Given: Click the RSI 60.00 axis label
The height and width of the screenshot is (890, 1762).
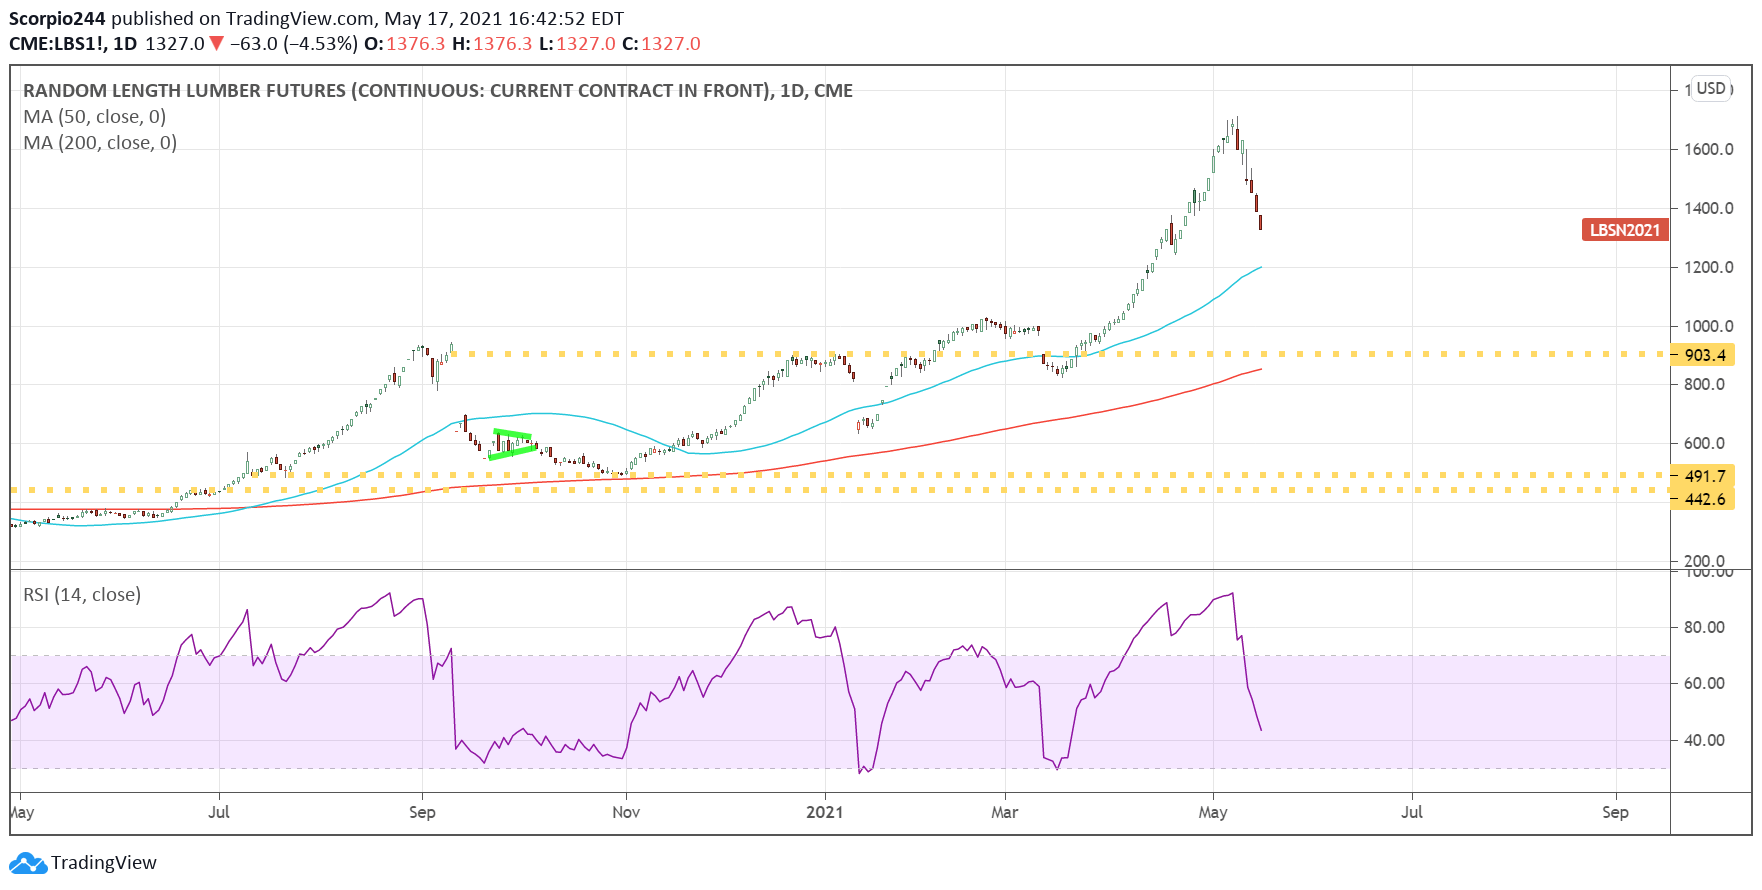Looking at the screenshot, I should pos(1704,683).
